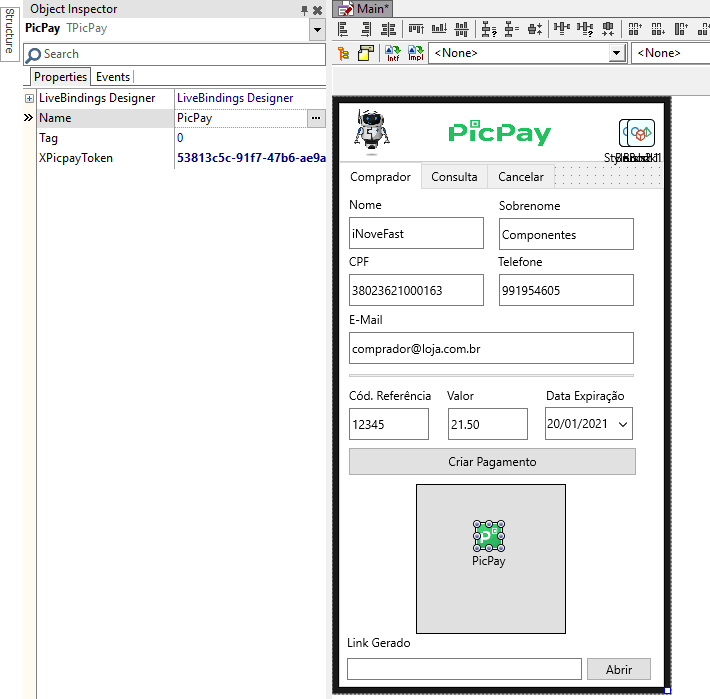This screenshot has height=699, width=710.
Task: Close the Object Inspector panel
Action: point(317,10)
